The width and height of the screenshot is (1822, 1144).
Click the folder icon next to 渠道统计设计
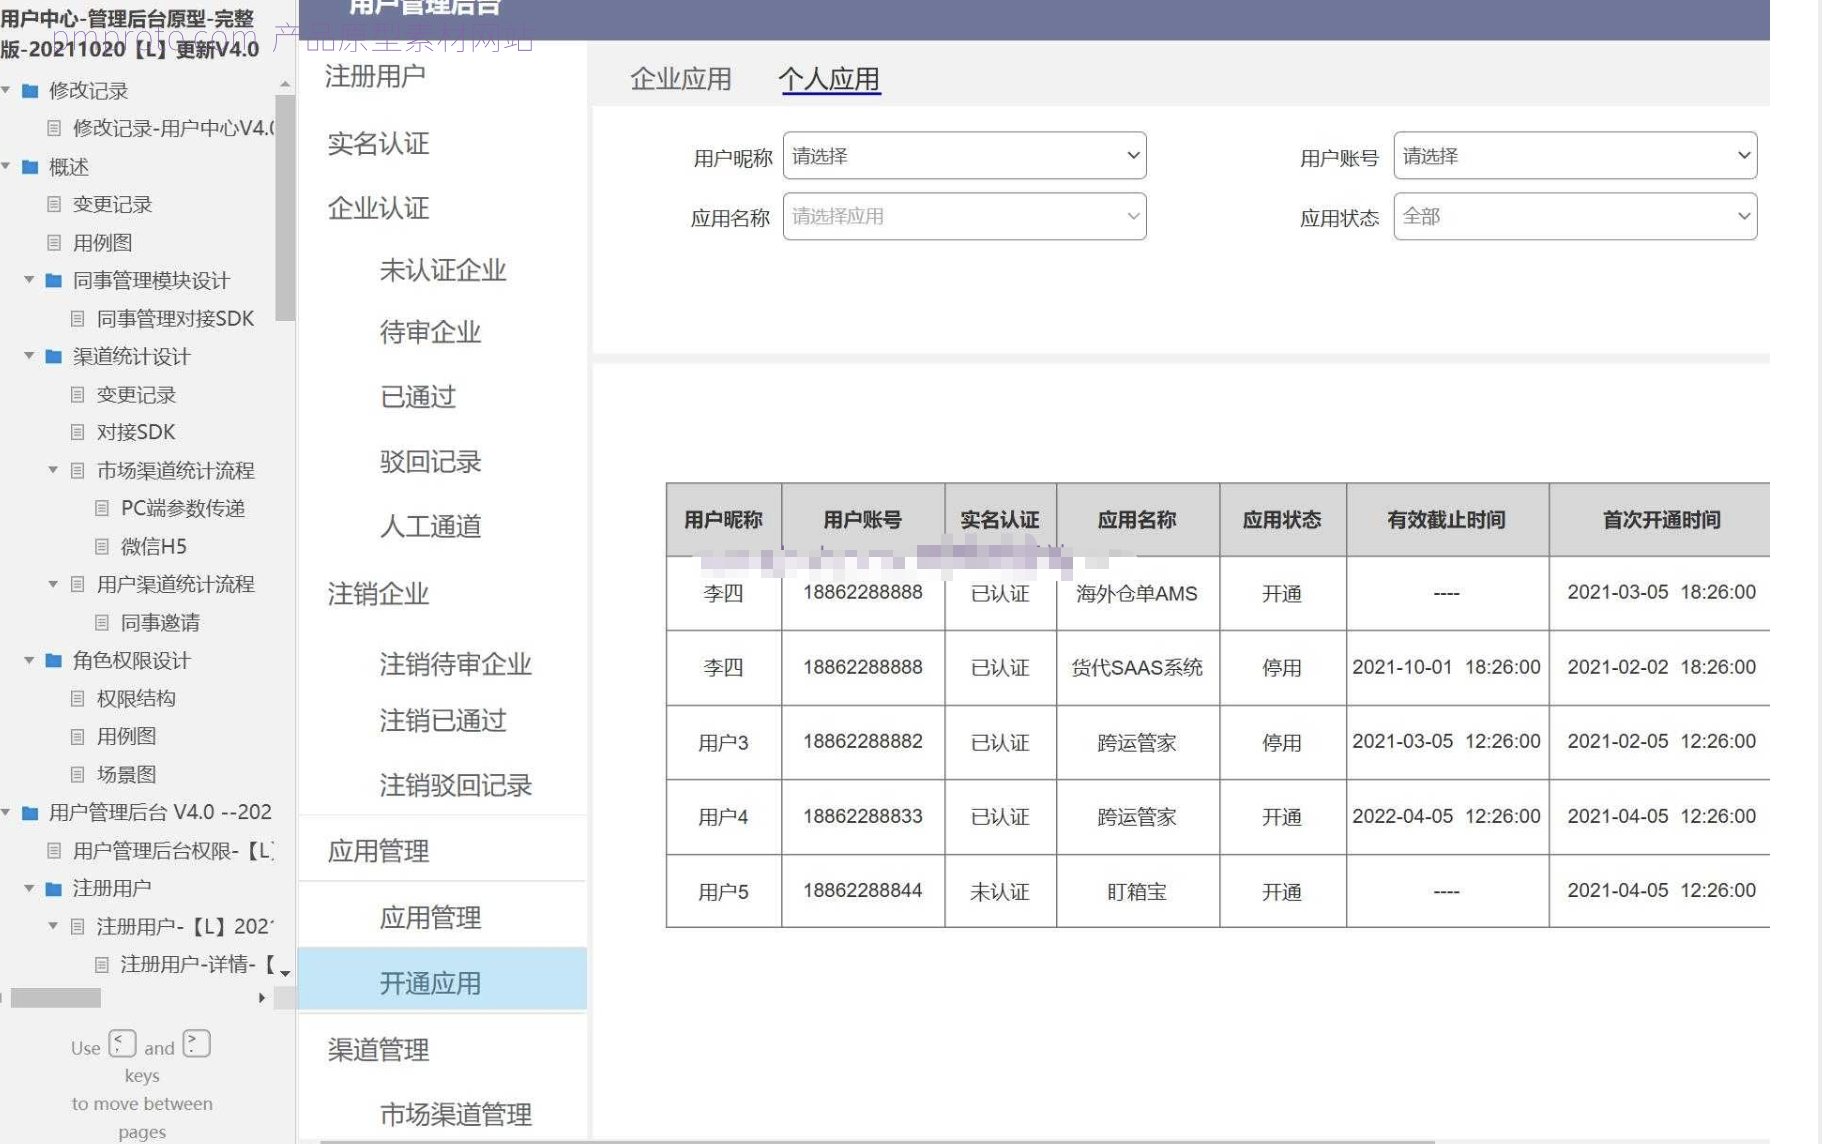(x=54, y=357)
